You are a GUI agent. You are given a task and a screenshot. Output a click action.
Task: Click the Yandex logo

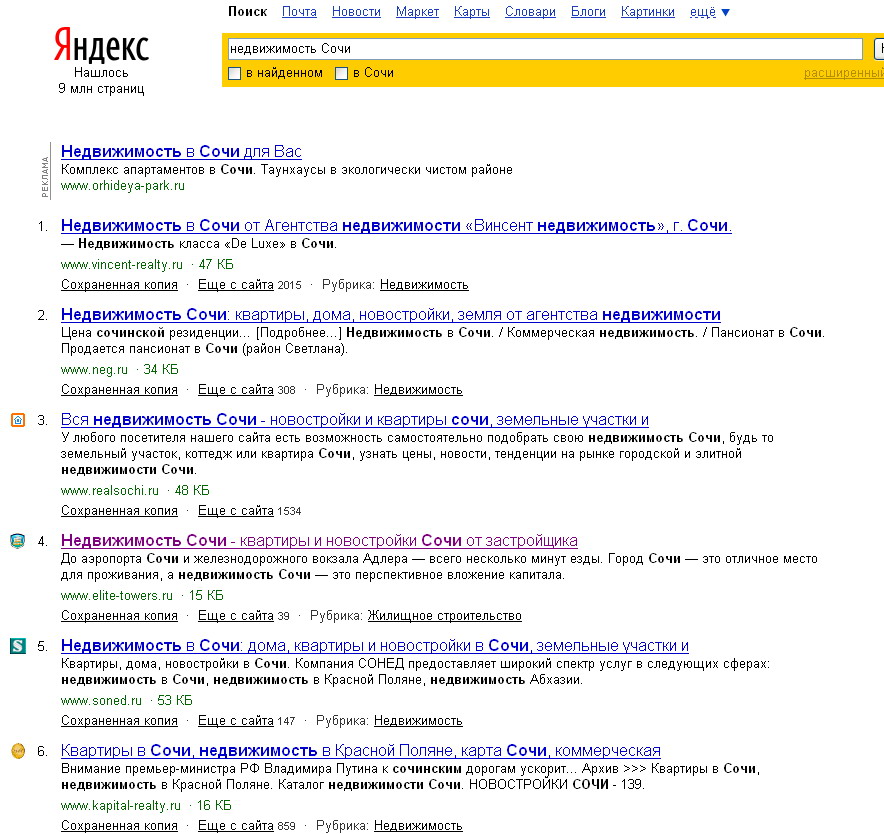[101, 45]
